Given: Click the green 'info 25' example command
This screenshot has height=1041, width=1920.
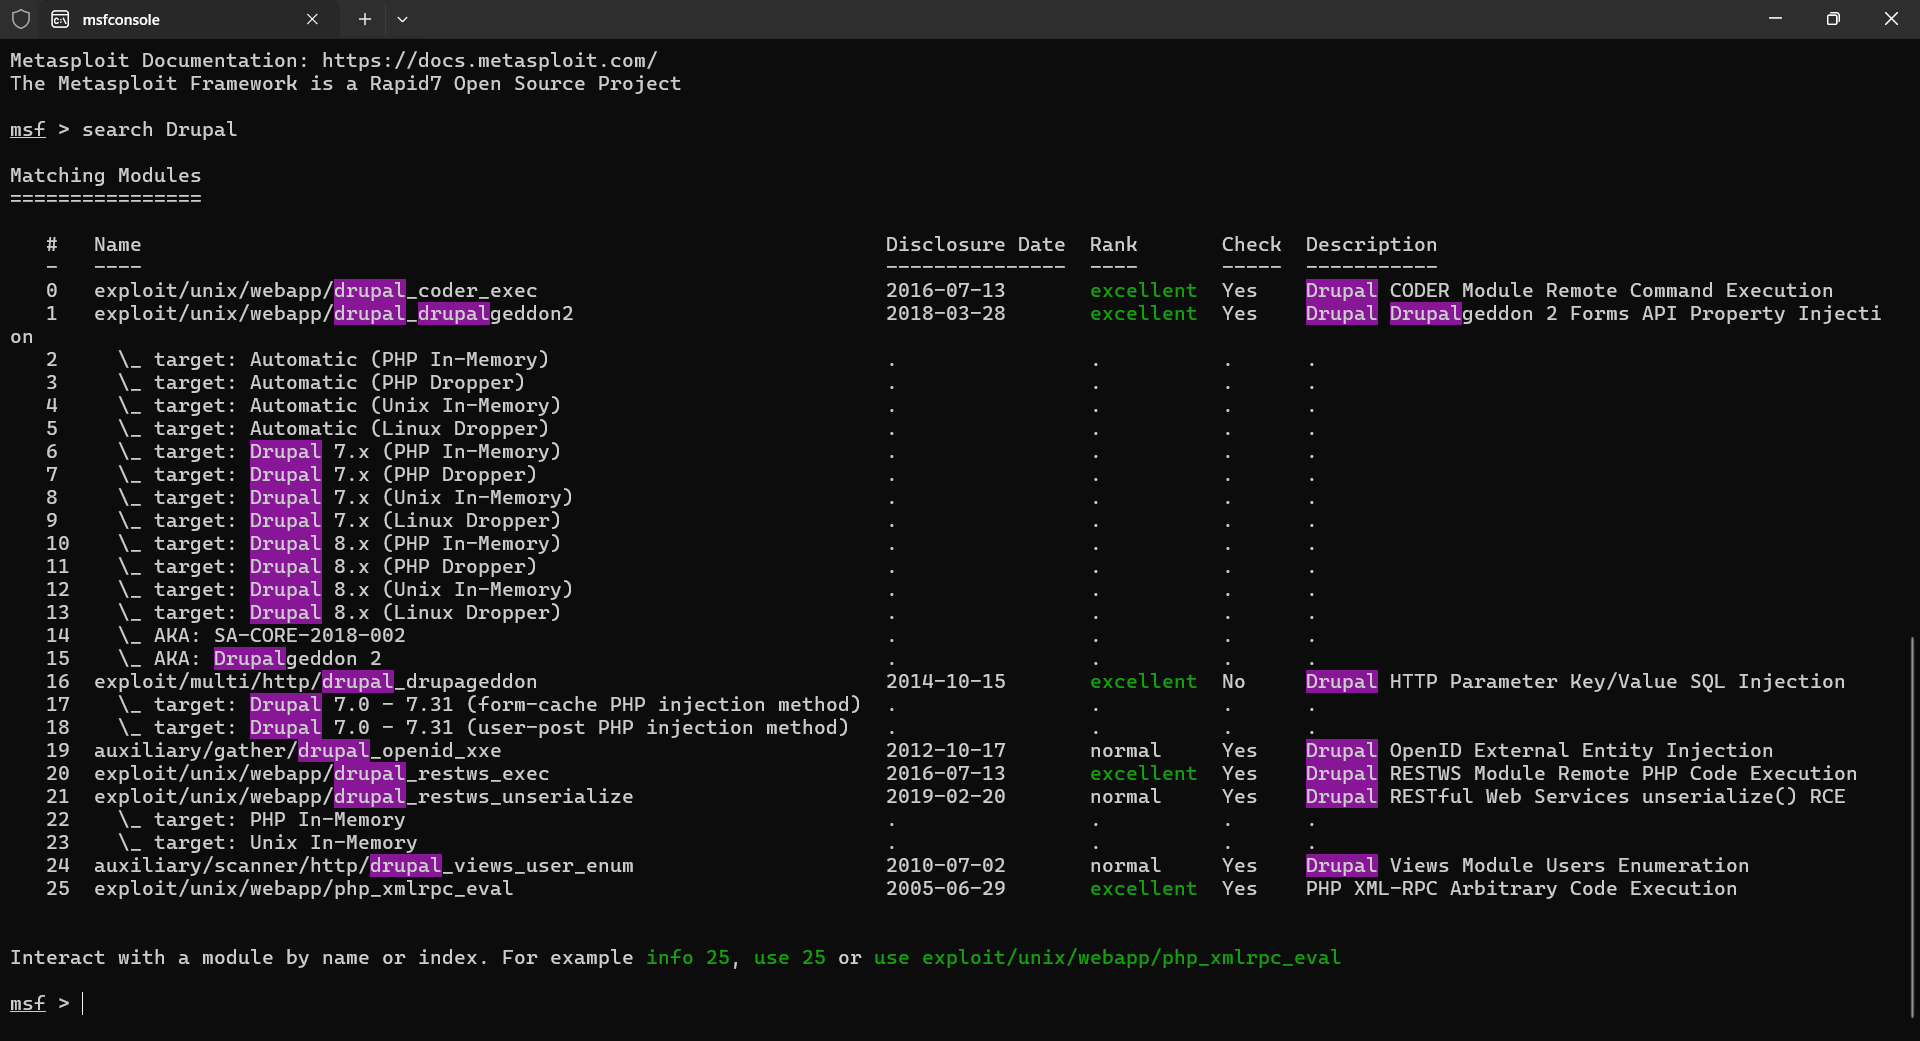Looking at the screenshot, I should [688, 958].
